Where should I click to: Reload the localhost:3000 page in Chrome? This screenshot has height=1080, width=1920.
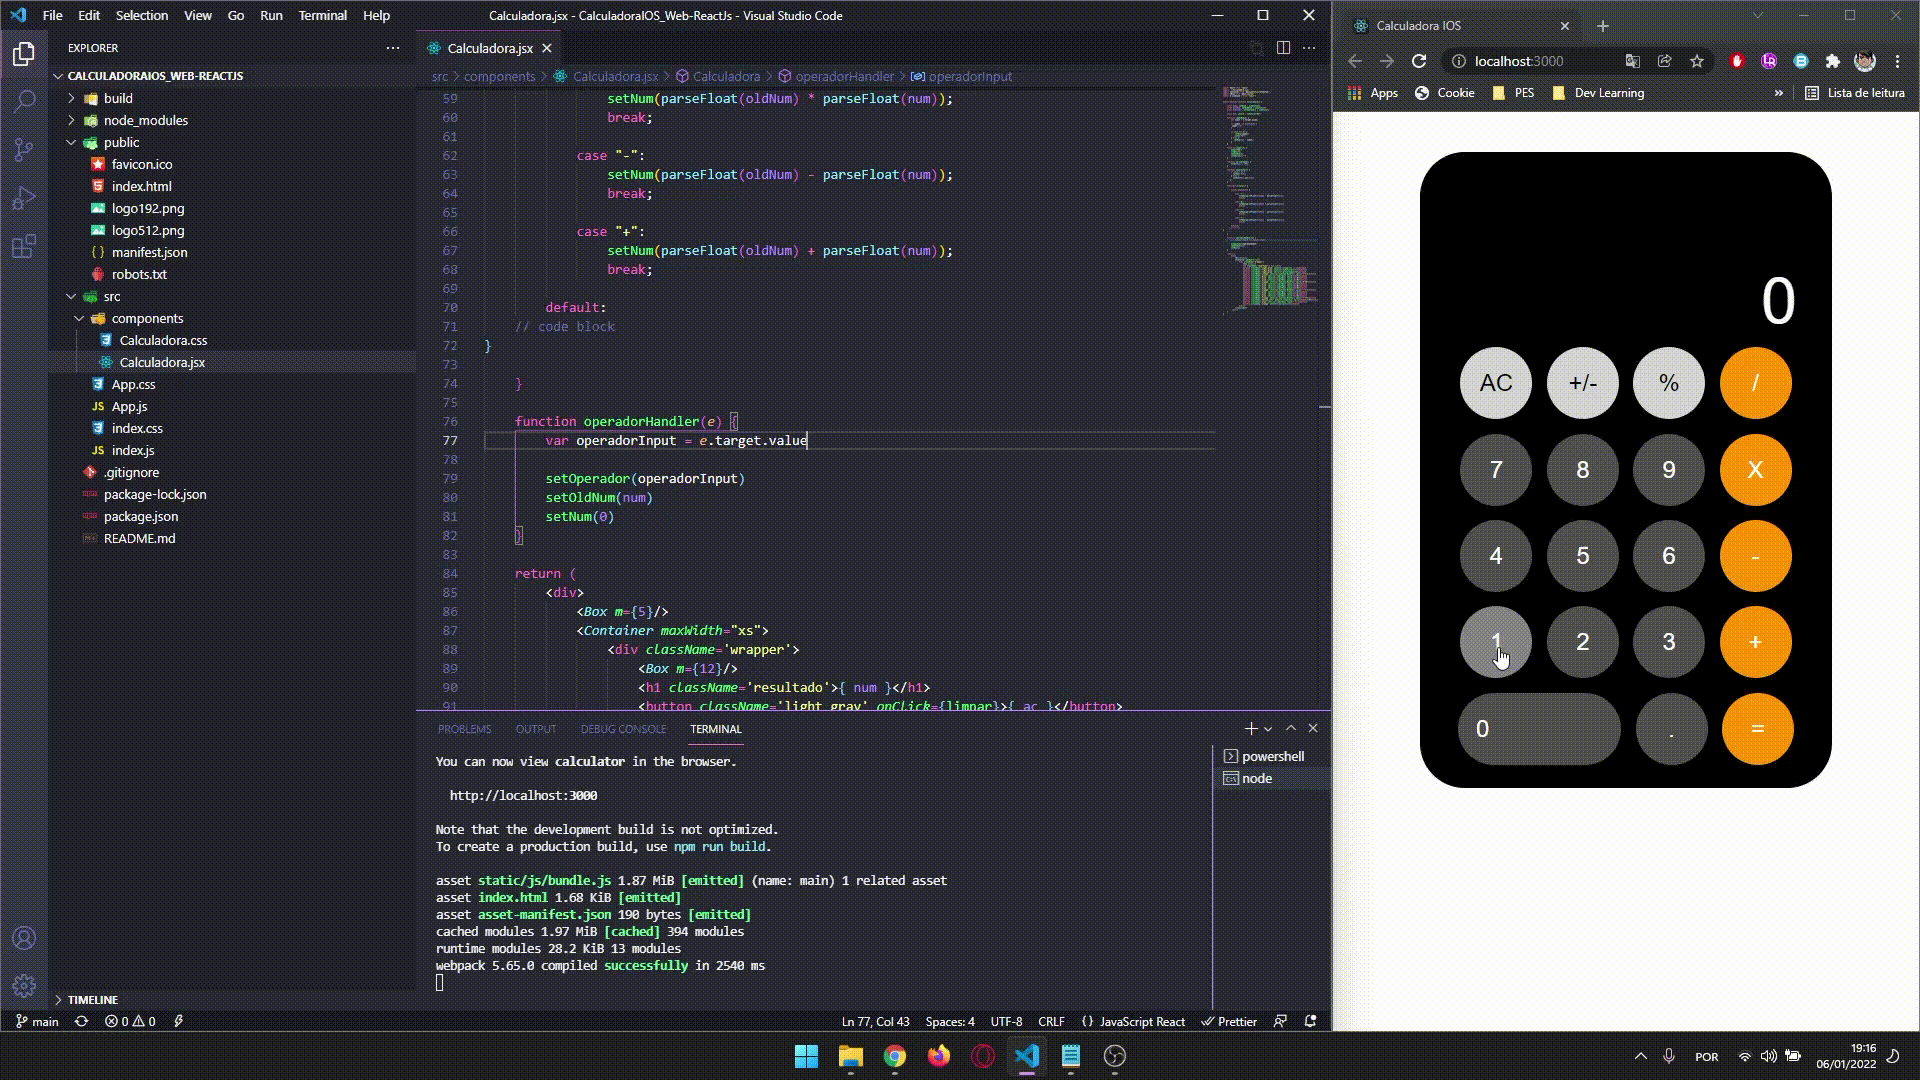(x=1418, y=61)
